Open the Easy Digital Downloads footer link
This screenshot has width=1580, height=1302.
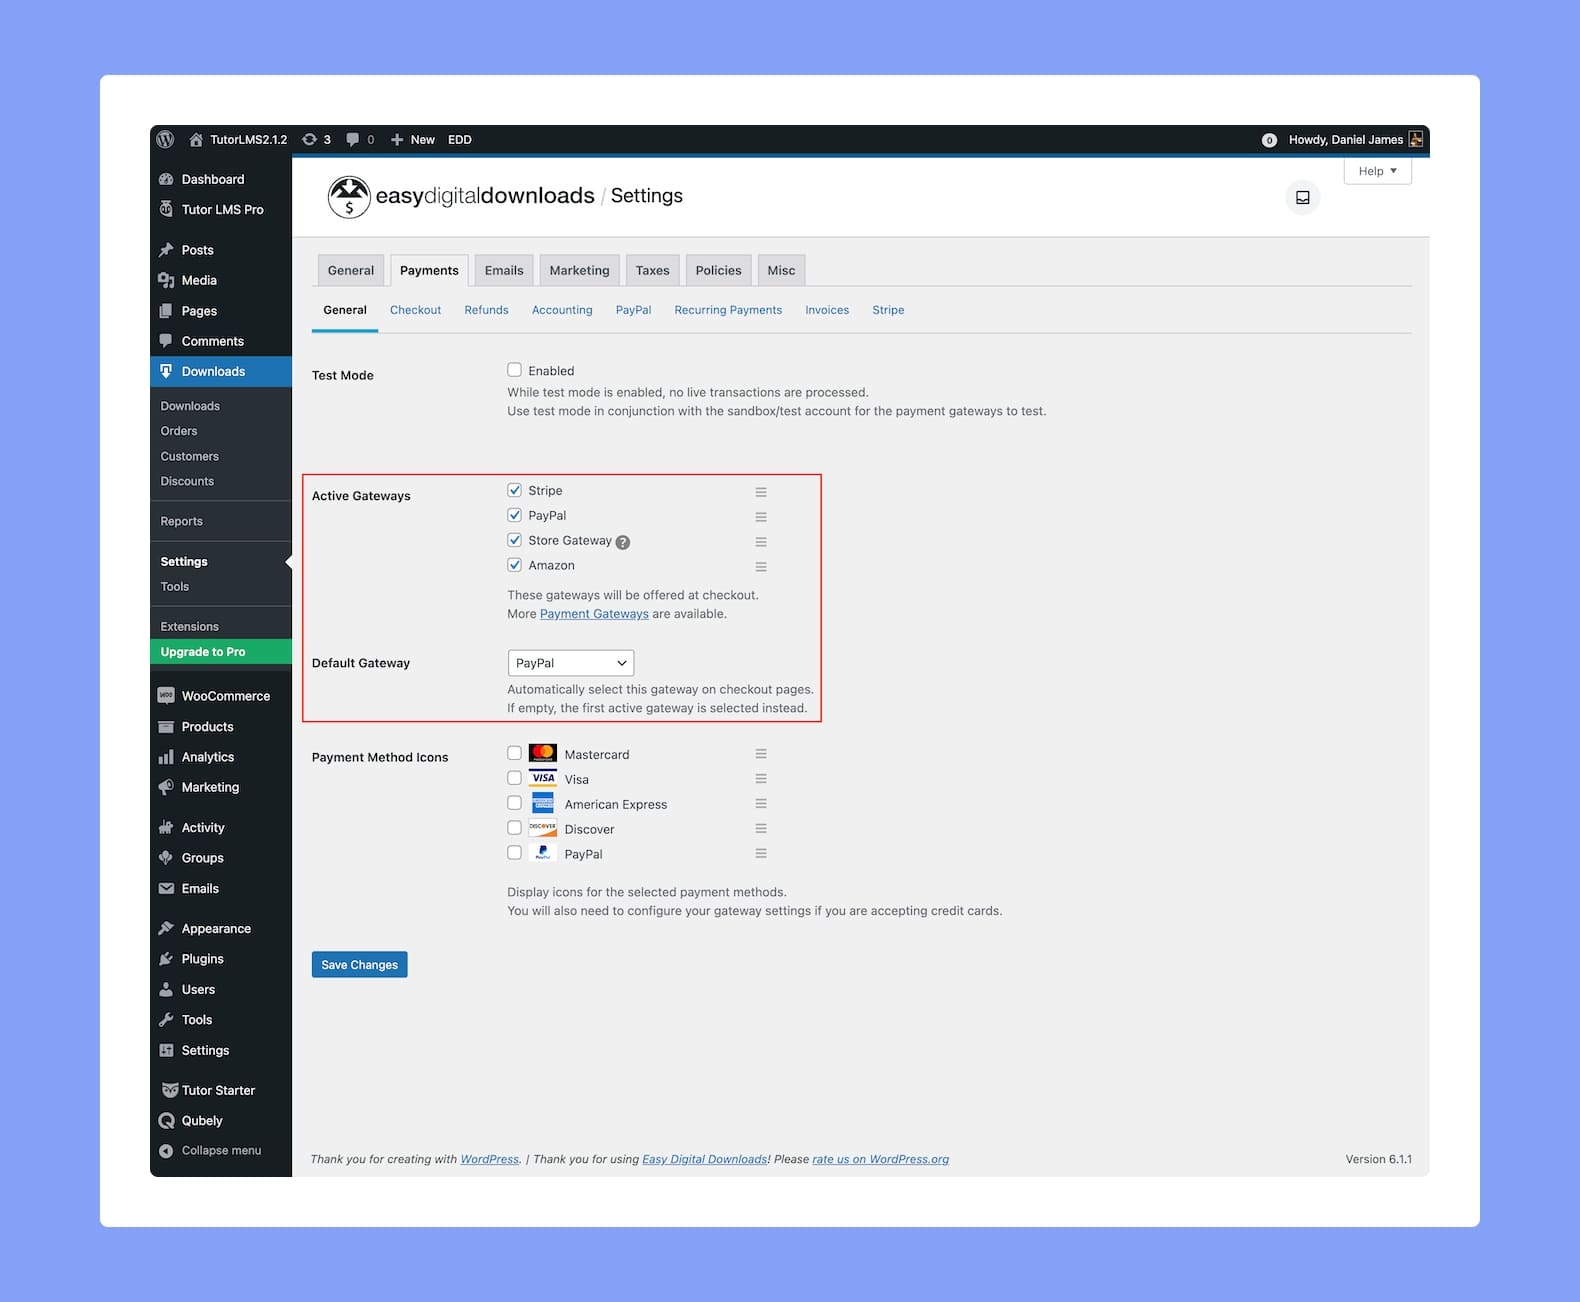[705, 1160]
